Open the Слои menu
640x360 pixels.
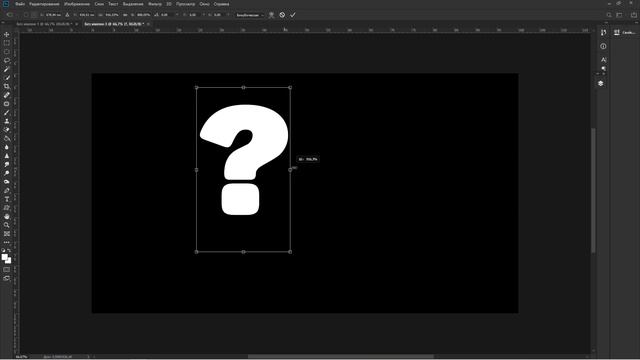(99, 4)
